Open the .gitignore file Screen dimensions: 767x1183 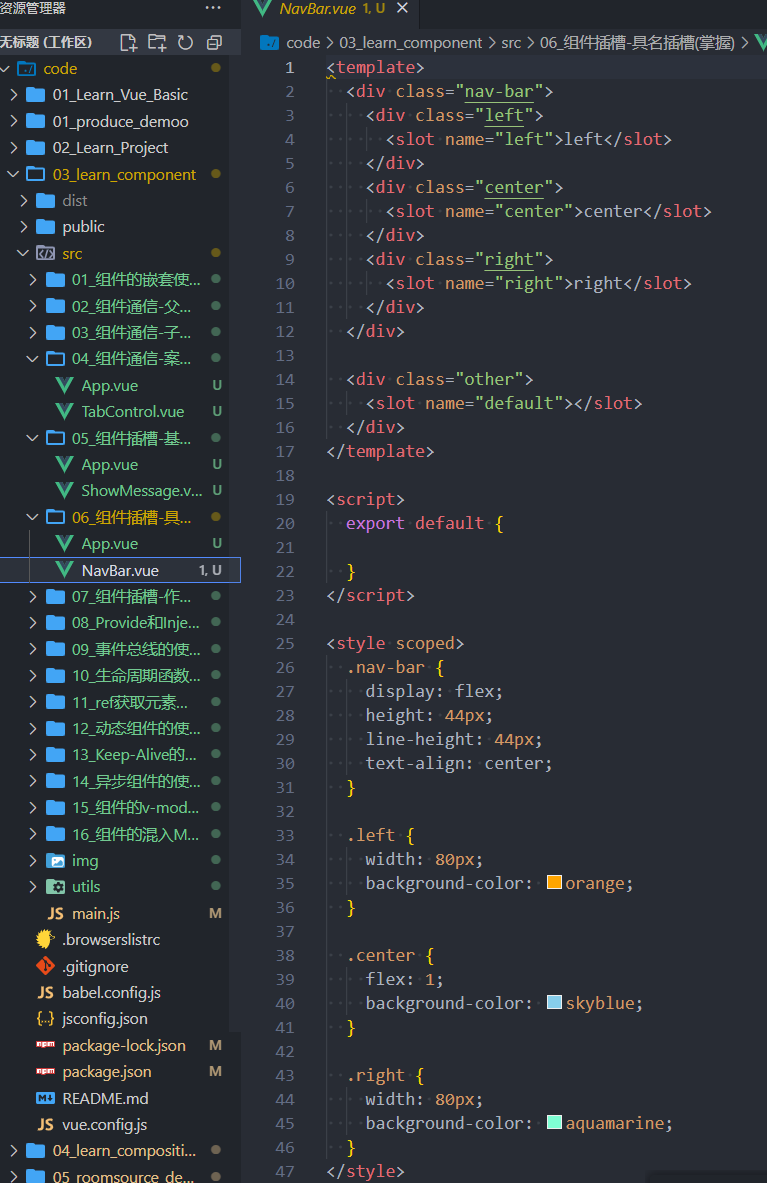point(95,966)
